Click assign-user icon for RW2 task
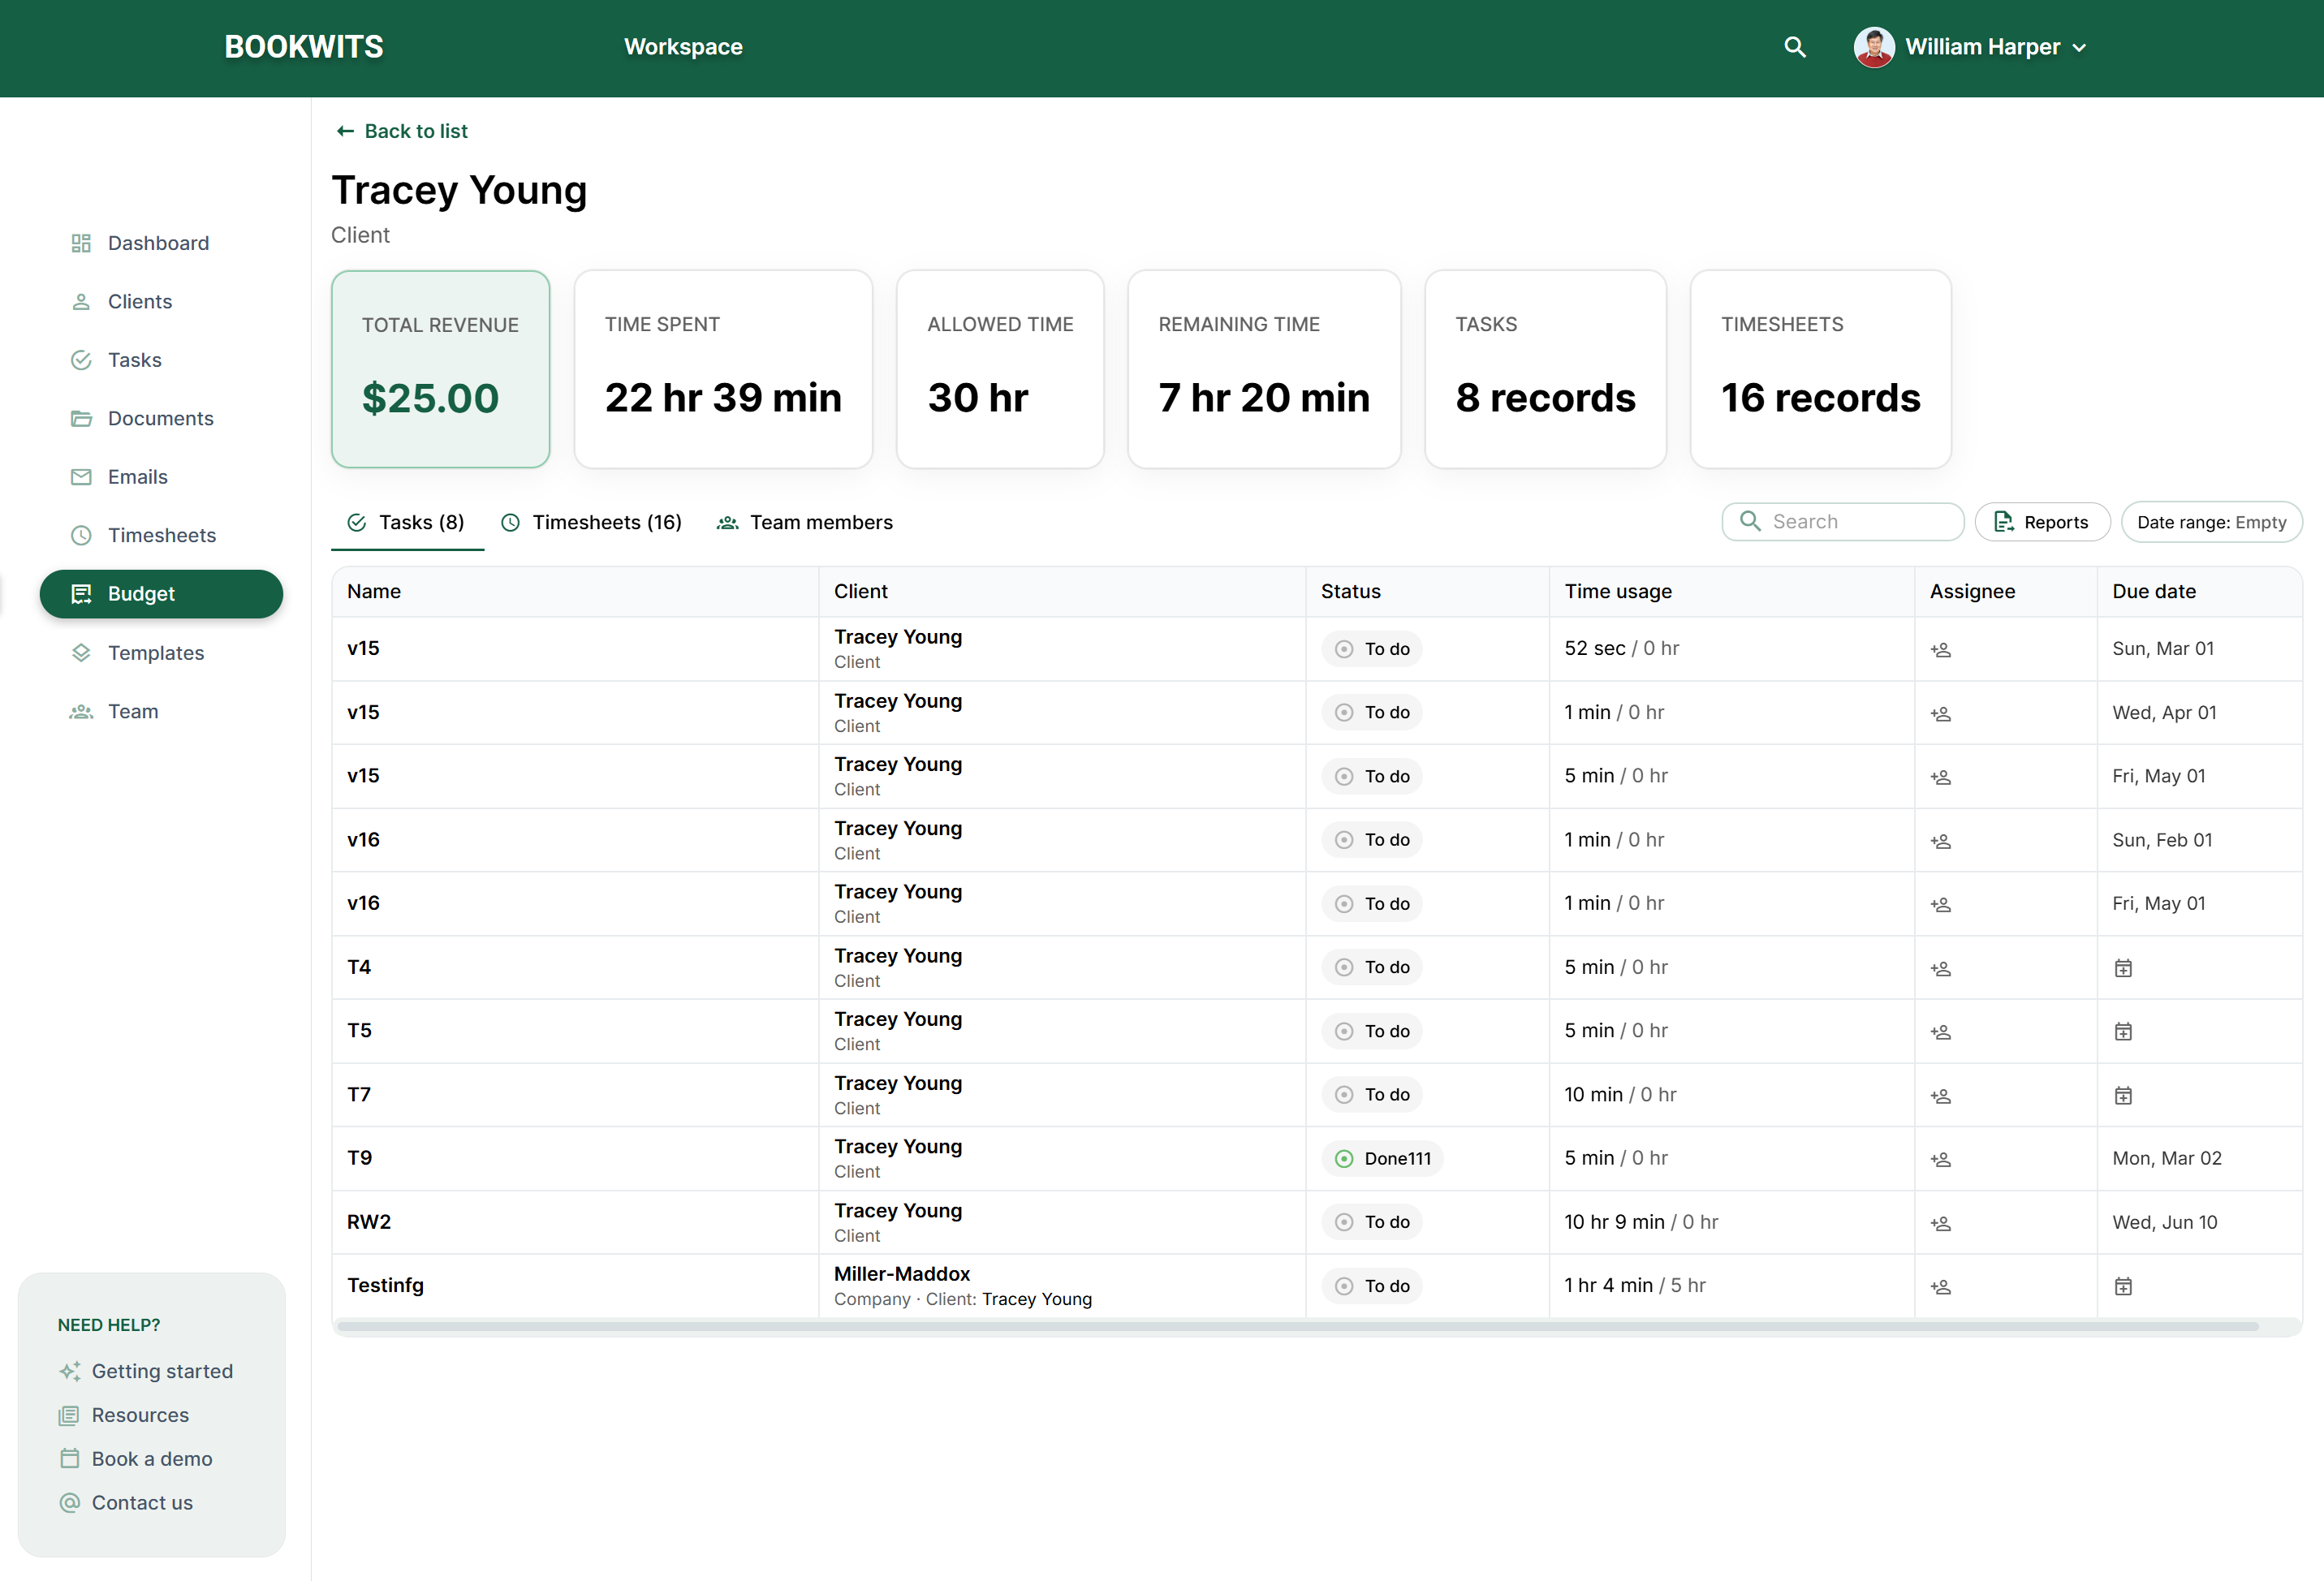 (1940, 1223)
